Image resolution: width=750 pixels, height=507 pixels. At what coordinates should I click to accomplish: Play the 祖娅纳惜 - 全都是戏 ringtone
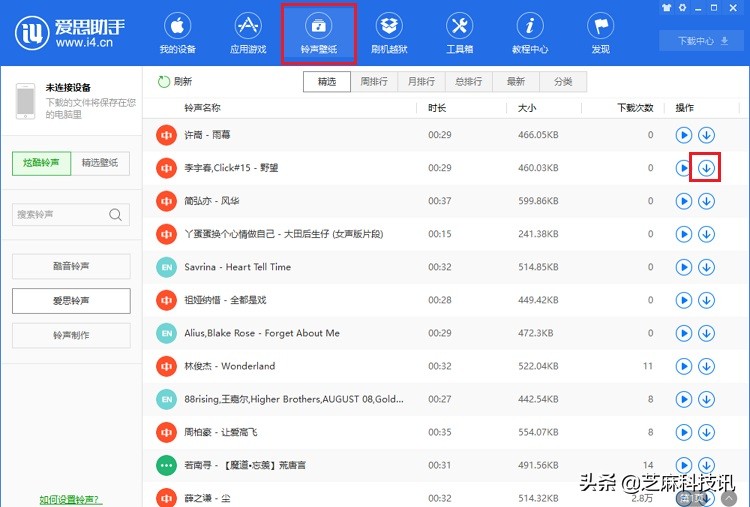pos(684,300)
